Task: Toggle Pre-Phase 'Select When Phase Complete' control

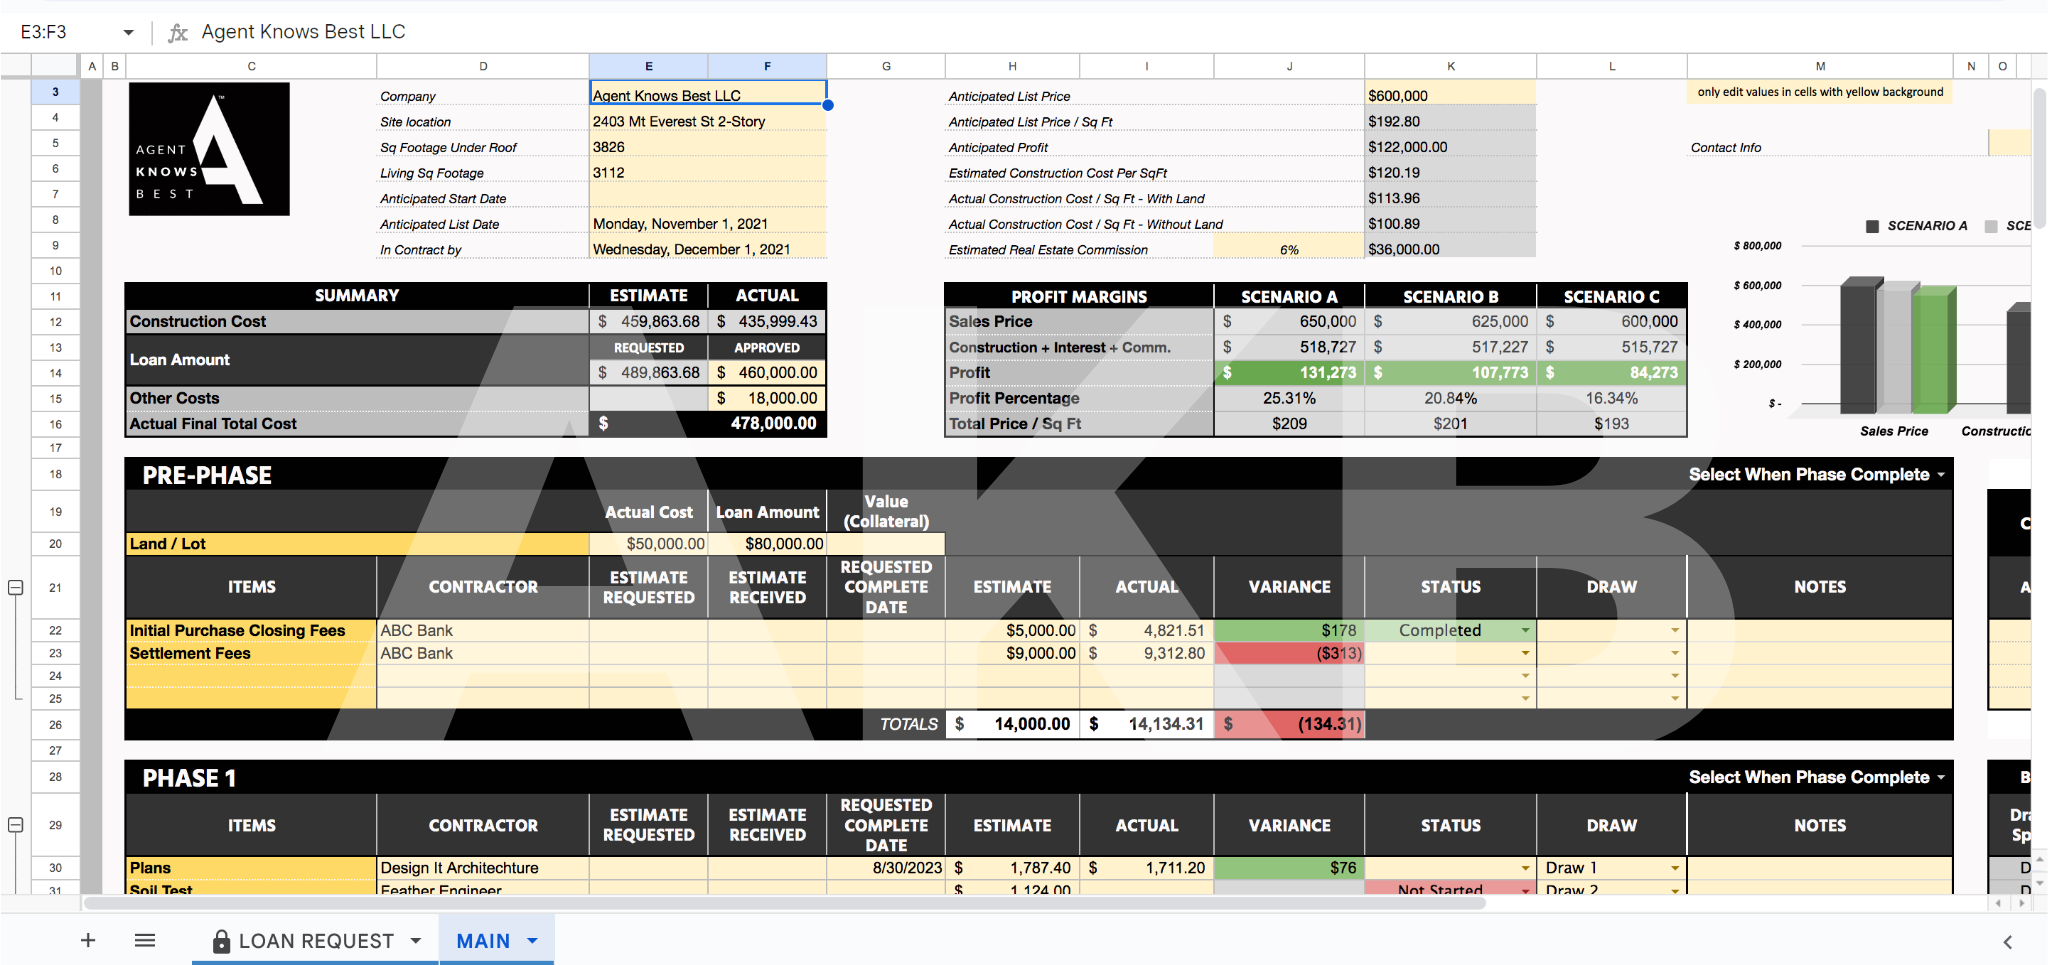Action: point(1940,475)
